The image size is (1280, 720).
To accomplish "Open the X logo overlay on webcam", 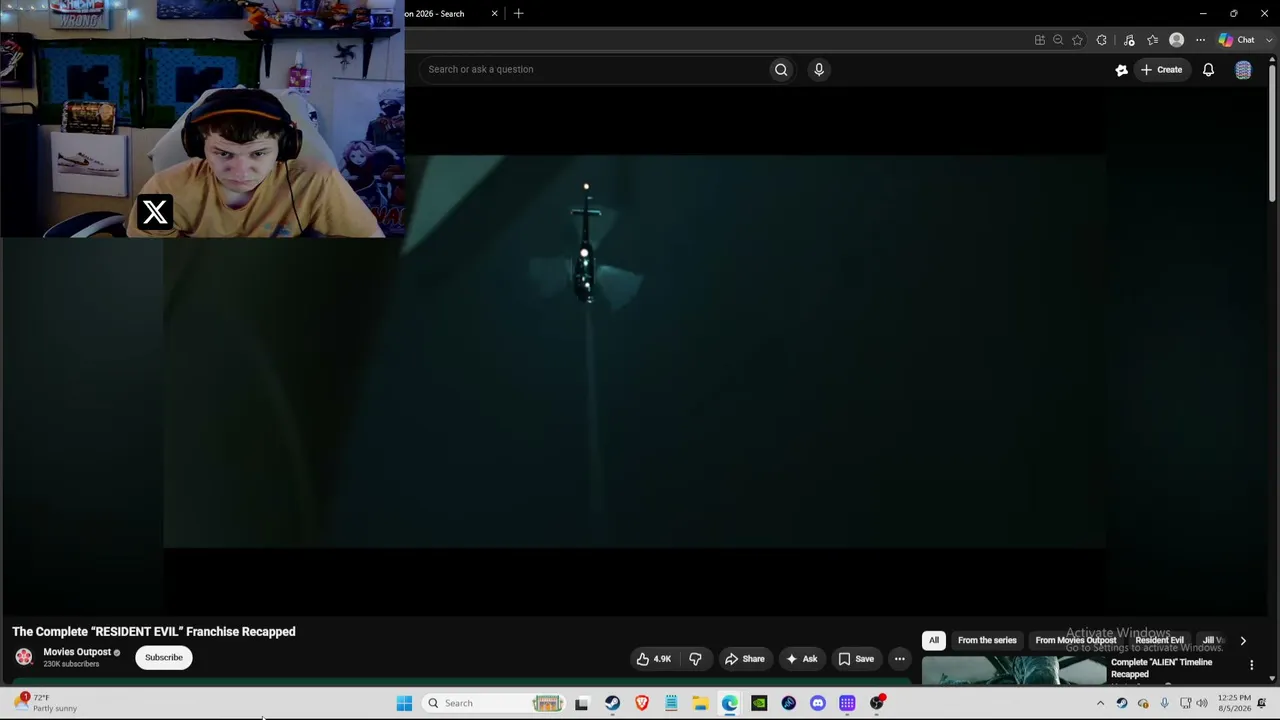I will (x=155, y=212).
